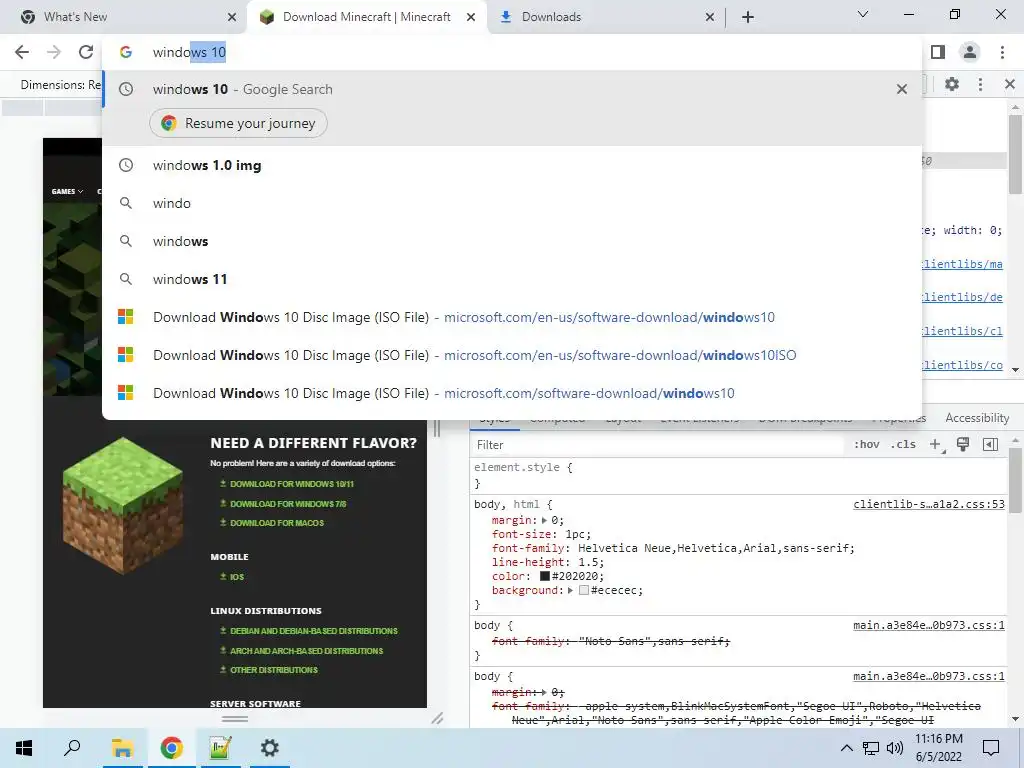Pick the 'windo' search suggestion
This screenshot has width=1024, height=768.
point(512,204)
